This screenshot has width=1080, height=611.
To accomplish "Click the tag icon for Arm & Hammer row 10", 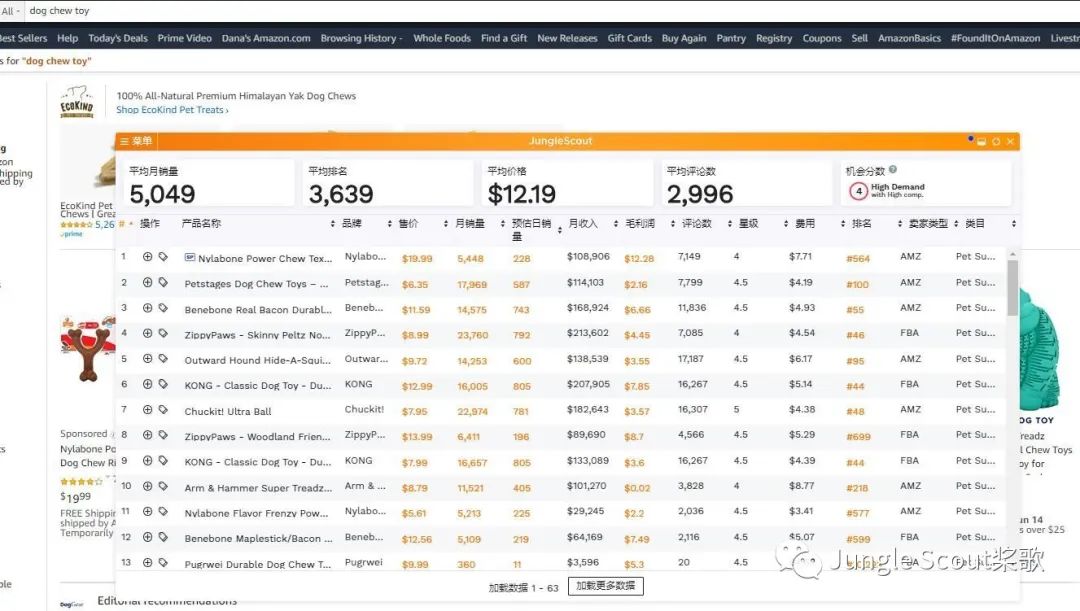I will [163, 487].
